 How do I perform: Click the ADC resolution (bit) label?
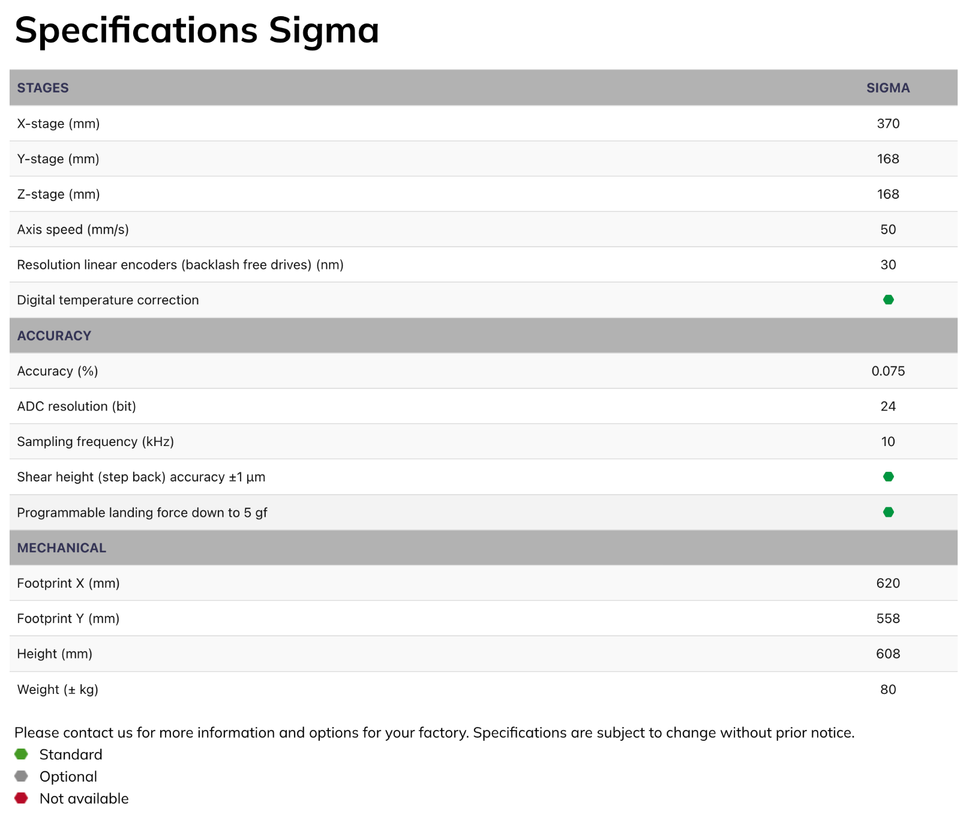[76, 406]
